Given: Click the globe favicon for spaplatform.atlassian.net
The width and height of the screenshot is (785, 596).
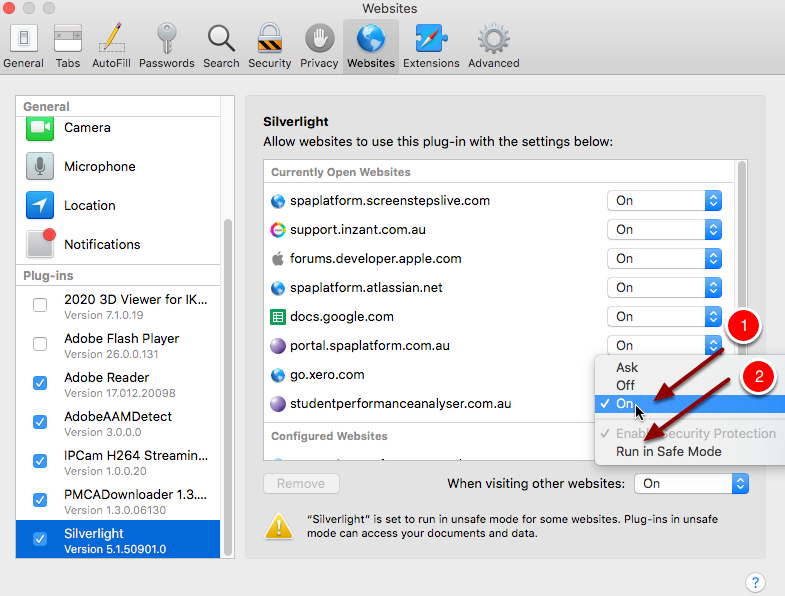Looking at the screenshot, I should [278, 288].
